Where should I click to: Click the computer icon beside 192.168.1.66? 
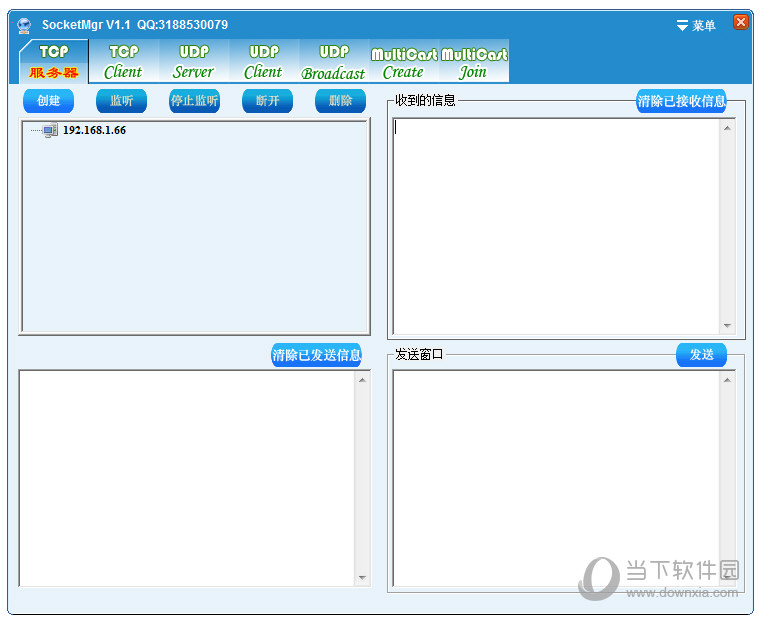pos(50,130)
